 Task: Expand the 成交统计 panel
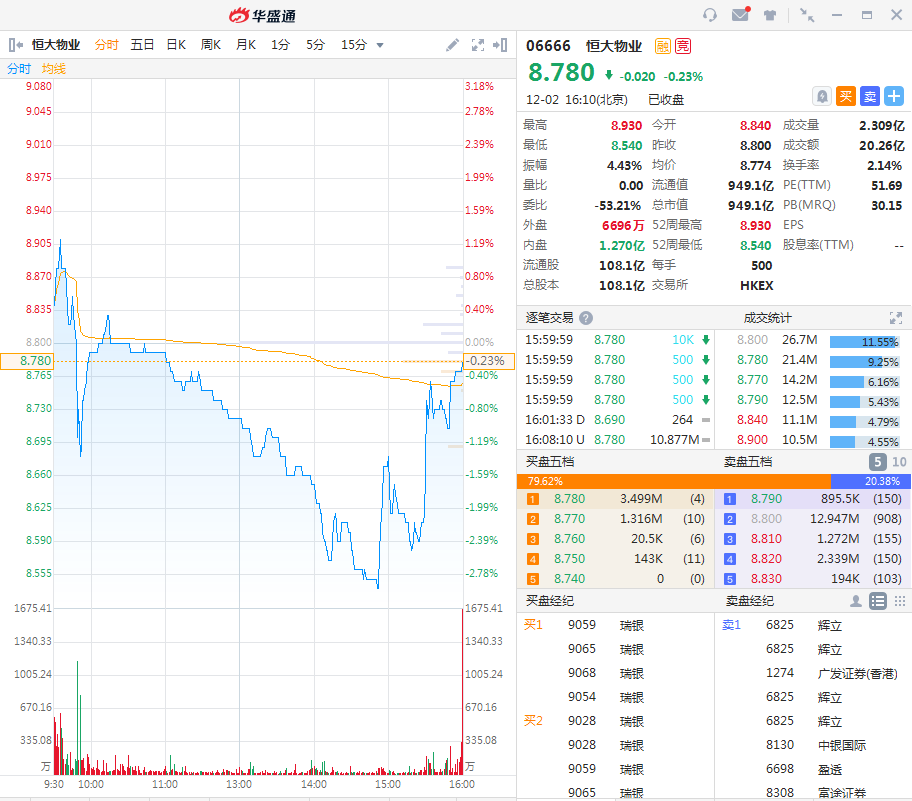(896, 318)
